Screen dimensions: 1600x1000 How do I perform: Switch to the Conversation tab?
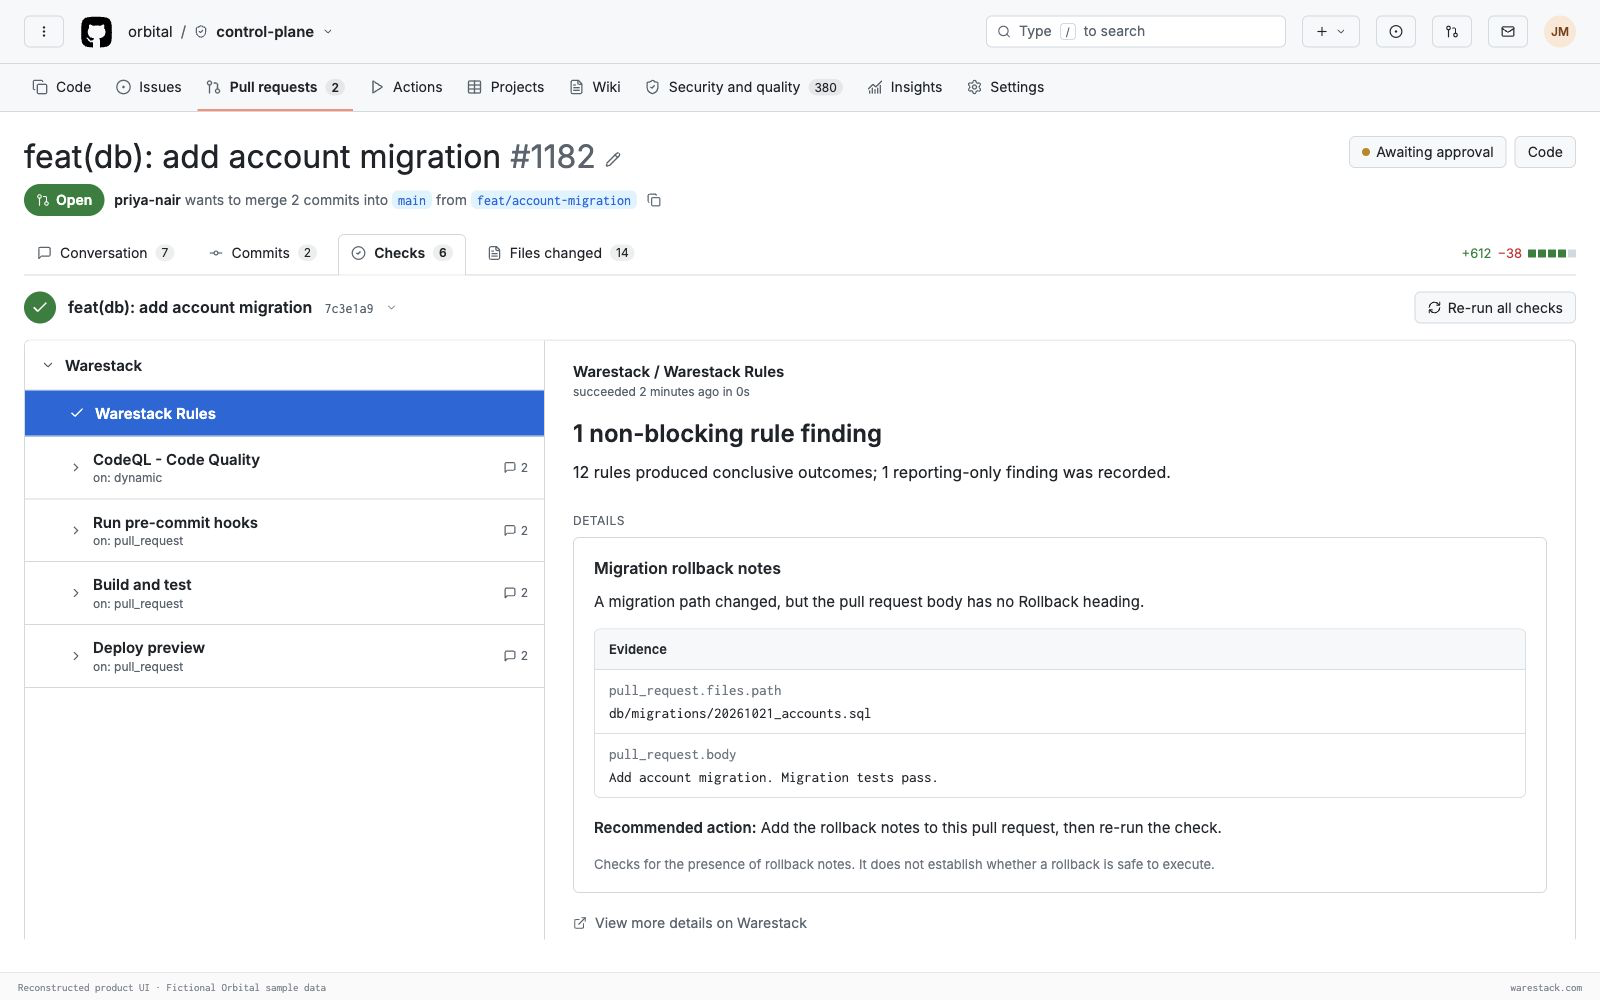tap(105, 253)
